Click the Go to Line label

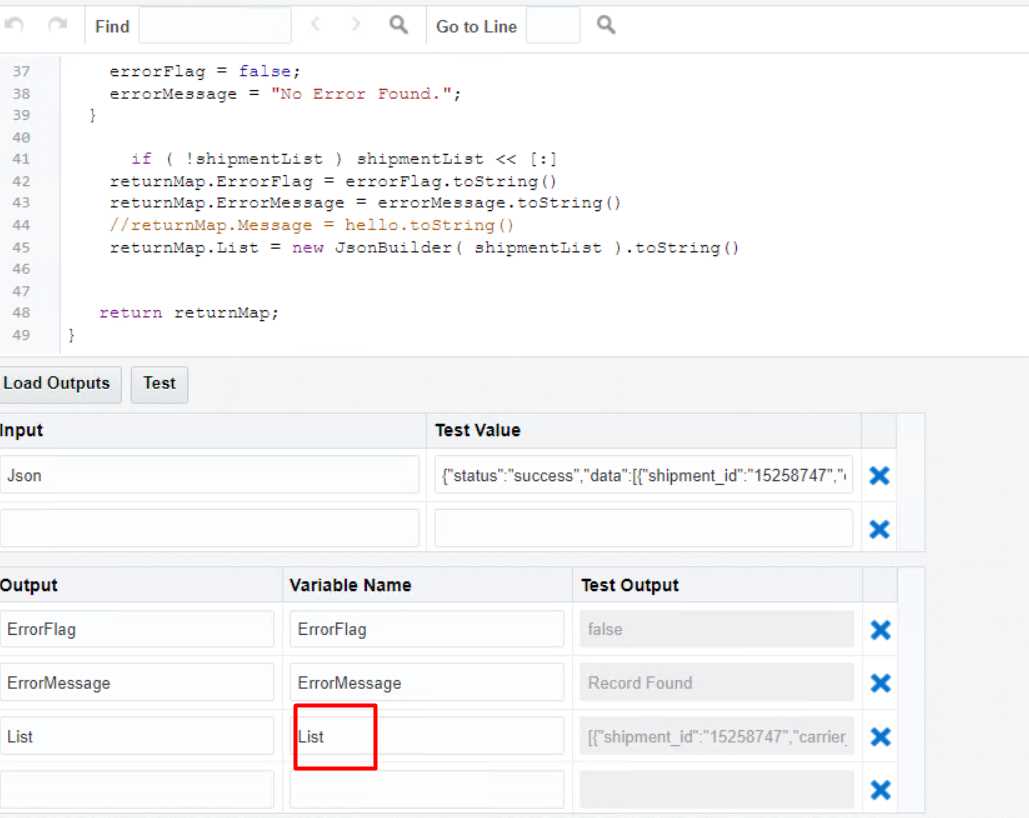(x=476, y=26)
